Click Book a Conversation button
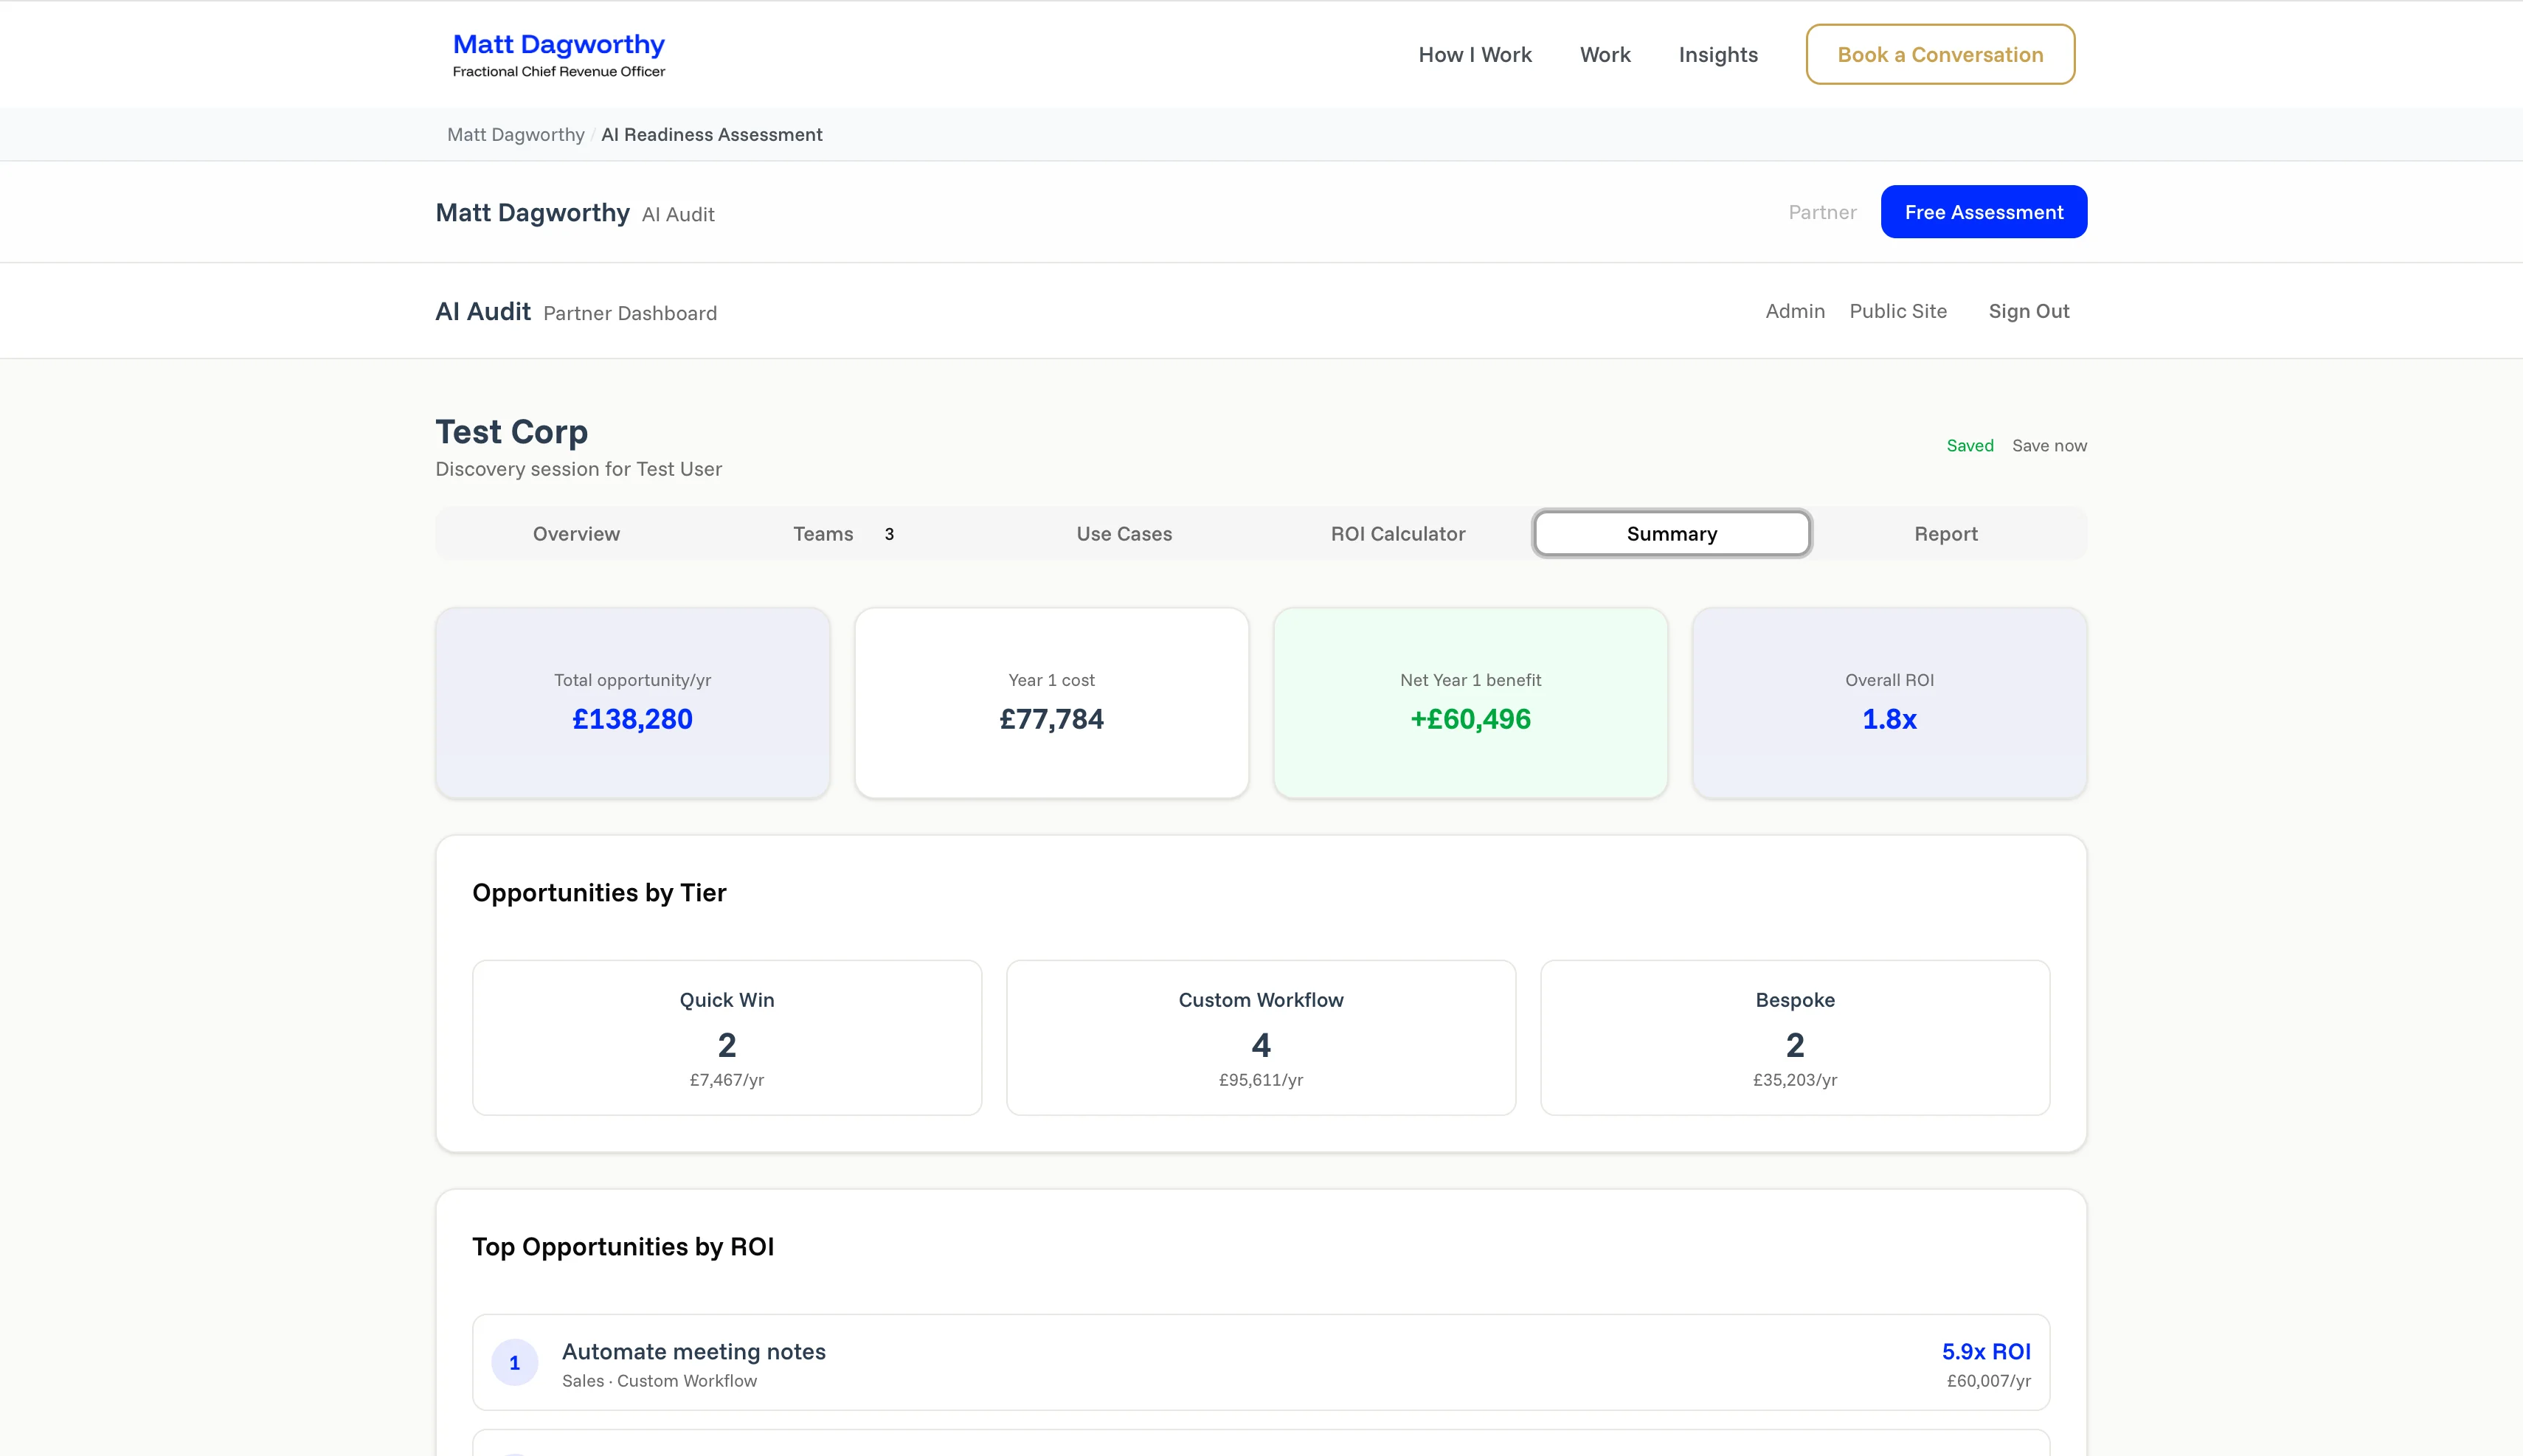This screenshot has height=1456, width=2523. [x=1939, y=55]
